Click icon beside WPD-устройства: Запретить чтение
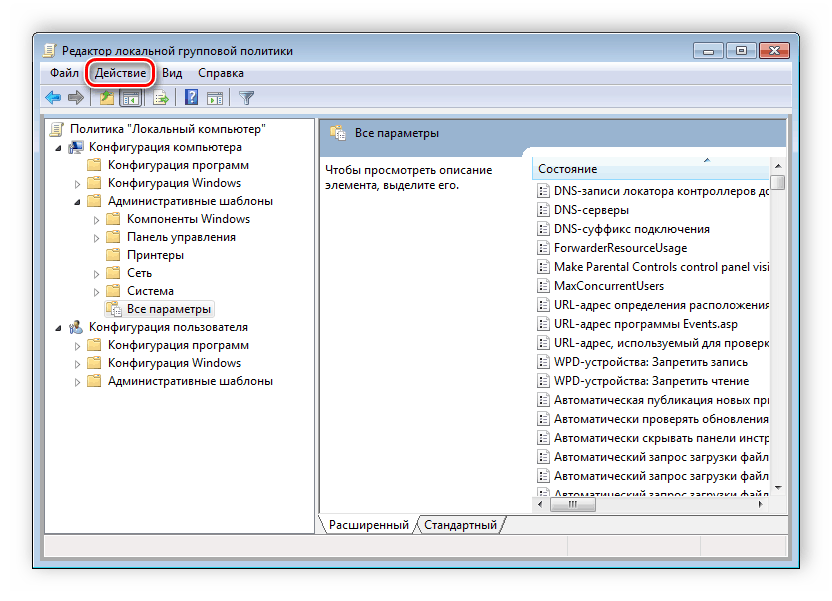This screenshot has height=601, width=832. coord(543,381)
